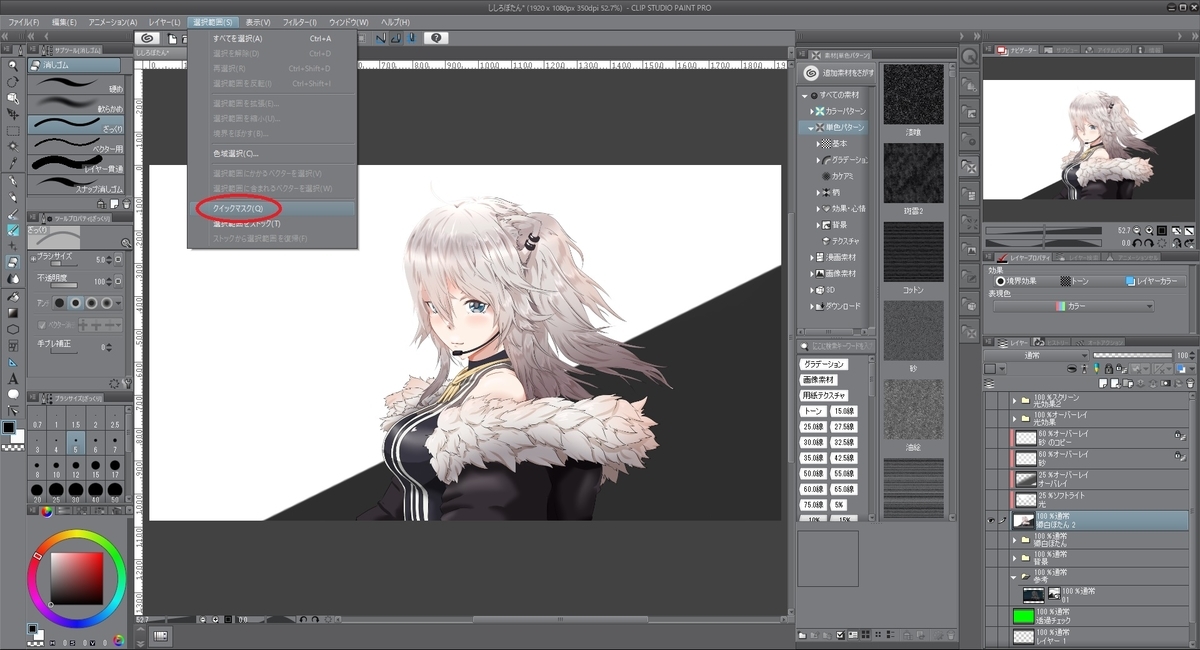Select the Text tool
Image resolution: width=1200 pixels, height=650 pixels.
[x=13, y=378]
